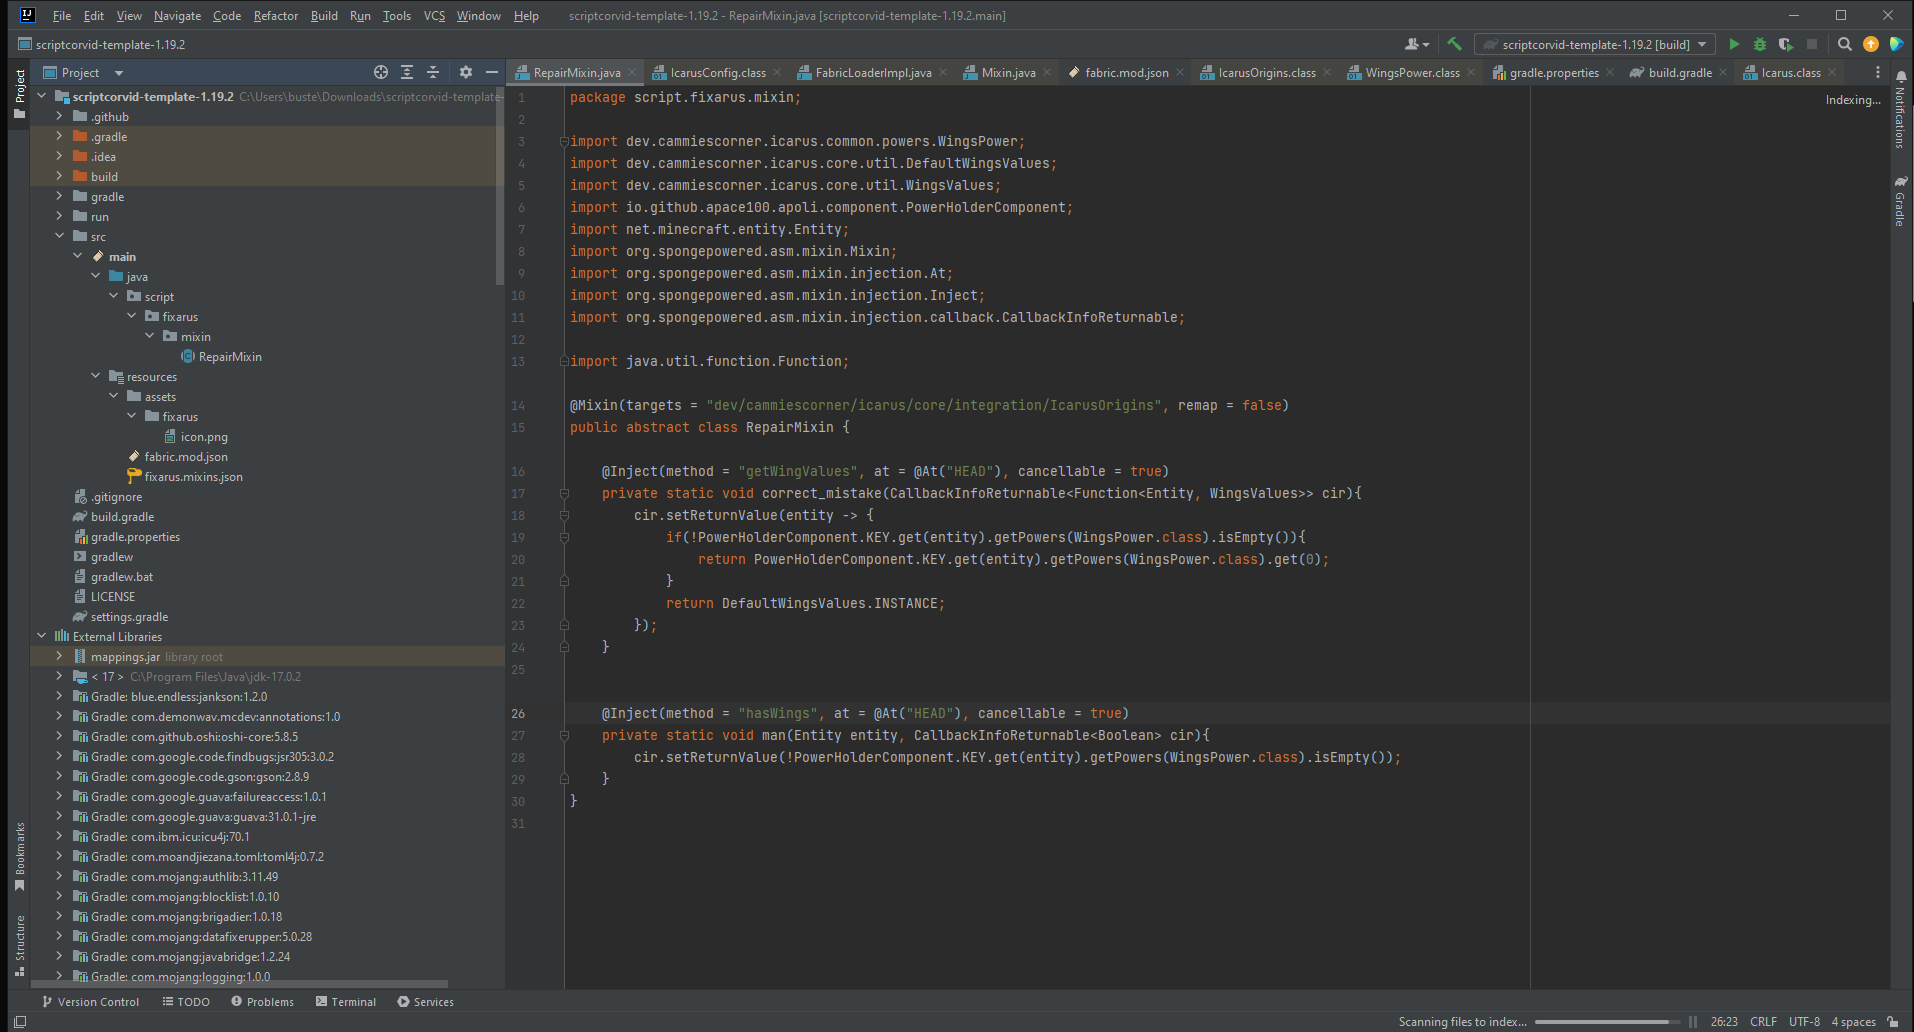Viewport: 1914px width, 1032px height.
Task: Open Notifications bell on right sidebar
Action: (1900, 78)
